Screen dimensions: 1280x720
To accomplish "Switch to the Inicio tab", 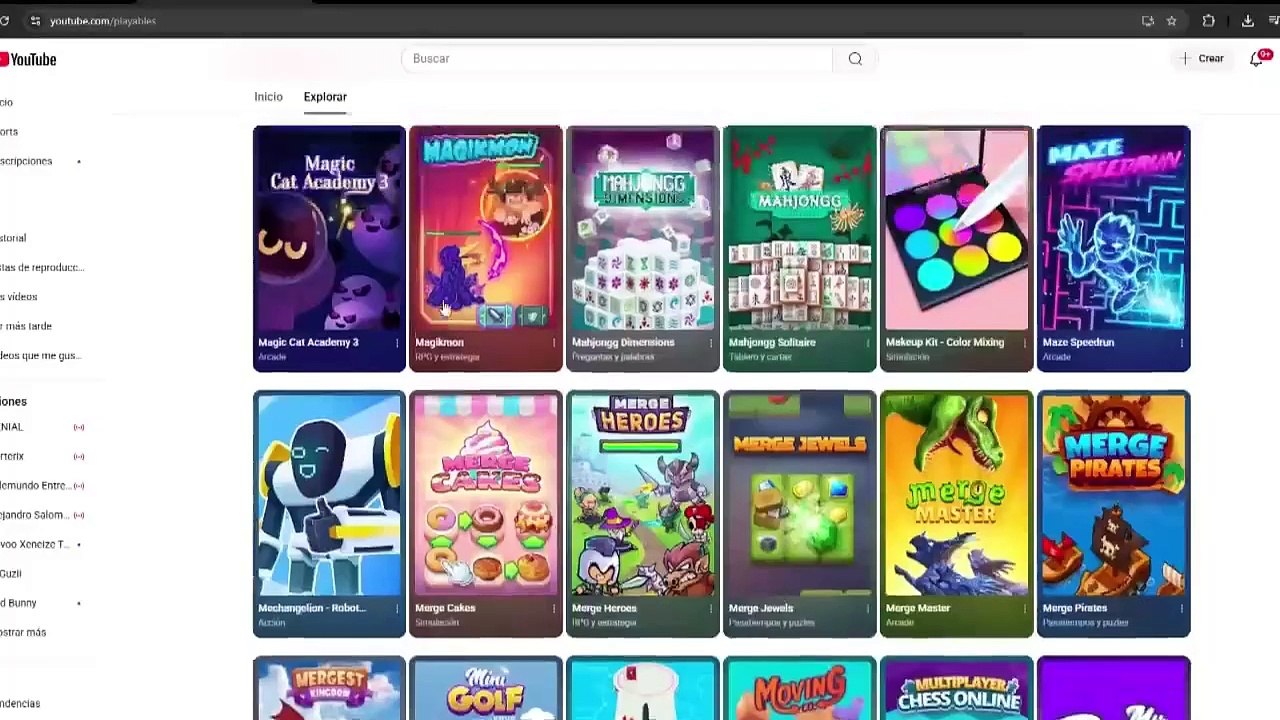I will click(x=268, y=97).
